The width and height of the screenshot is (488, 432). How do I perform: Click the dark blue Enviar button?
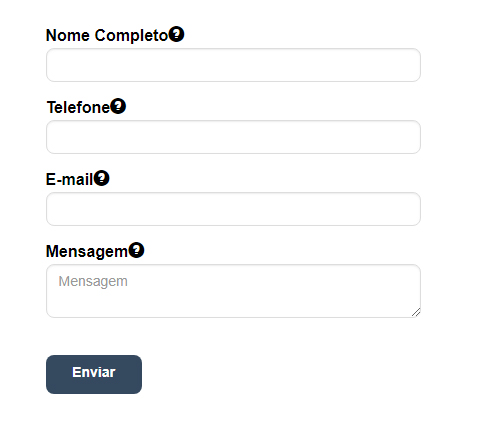(x=94, y=374)
